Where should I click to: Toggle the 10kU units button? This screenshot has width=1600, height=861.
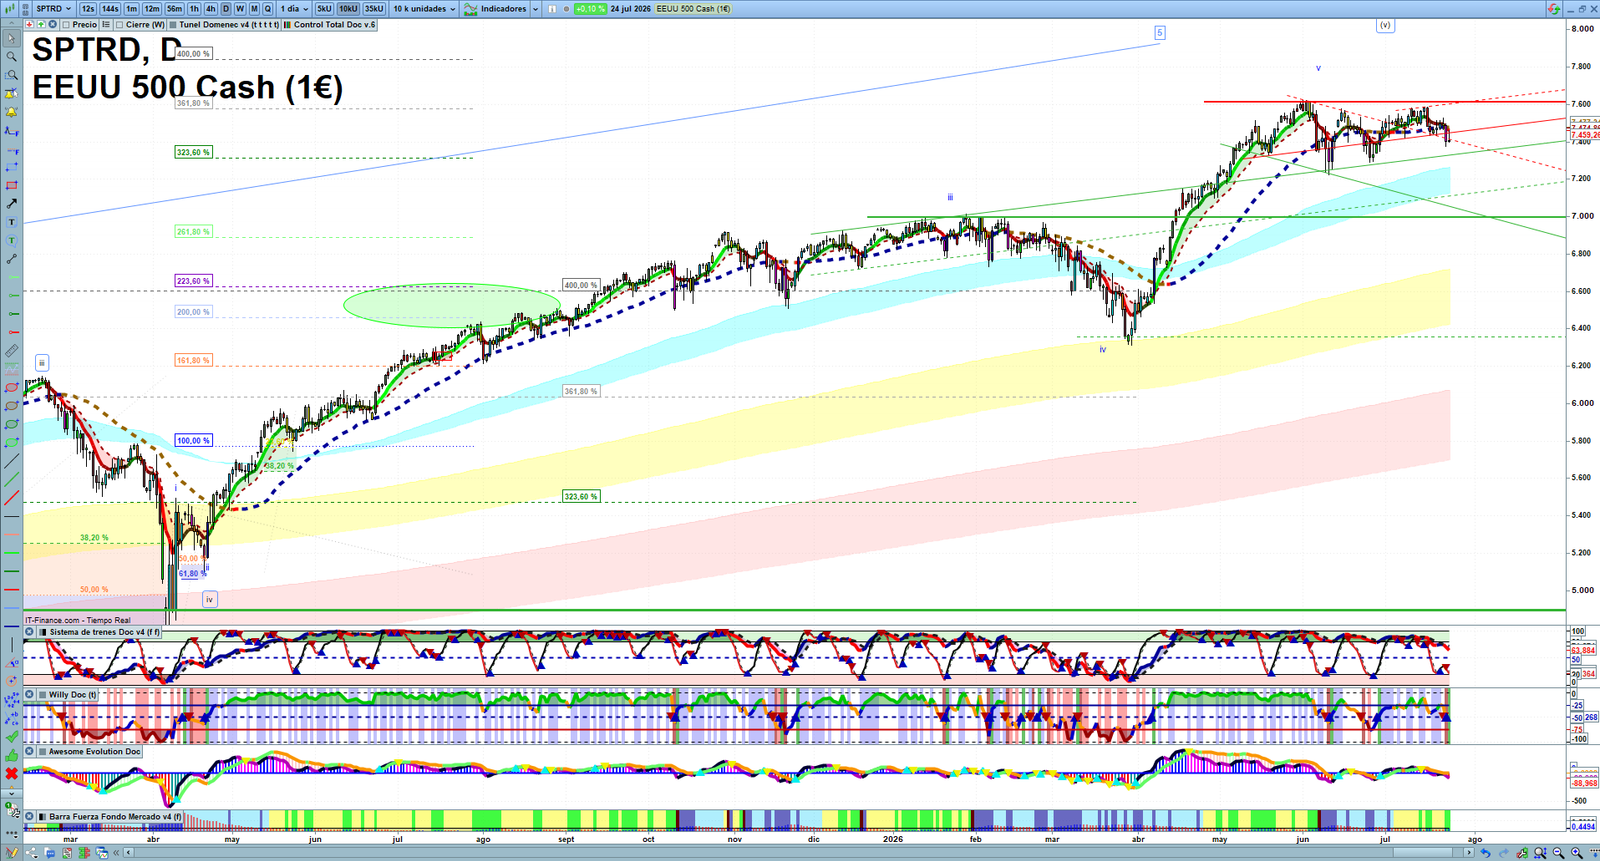coord(348,8)
